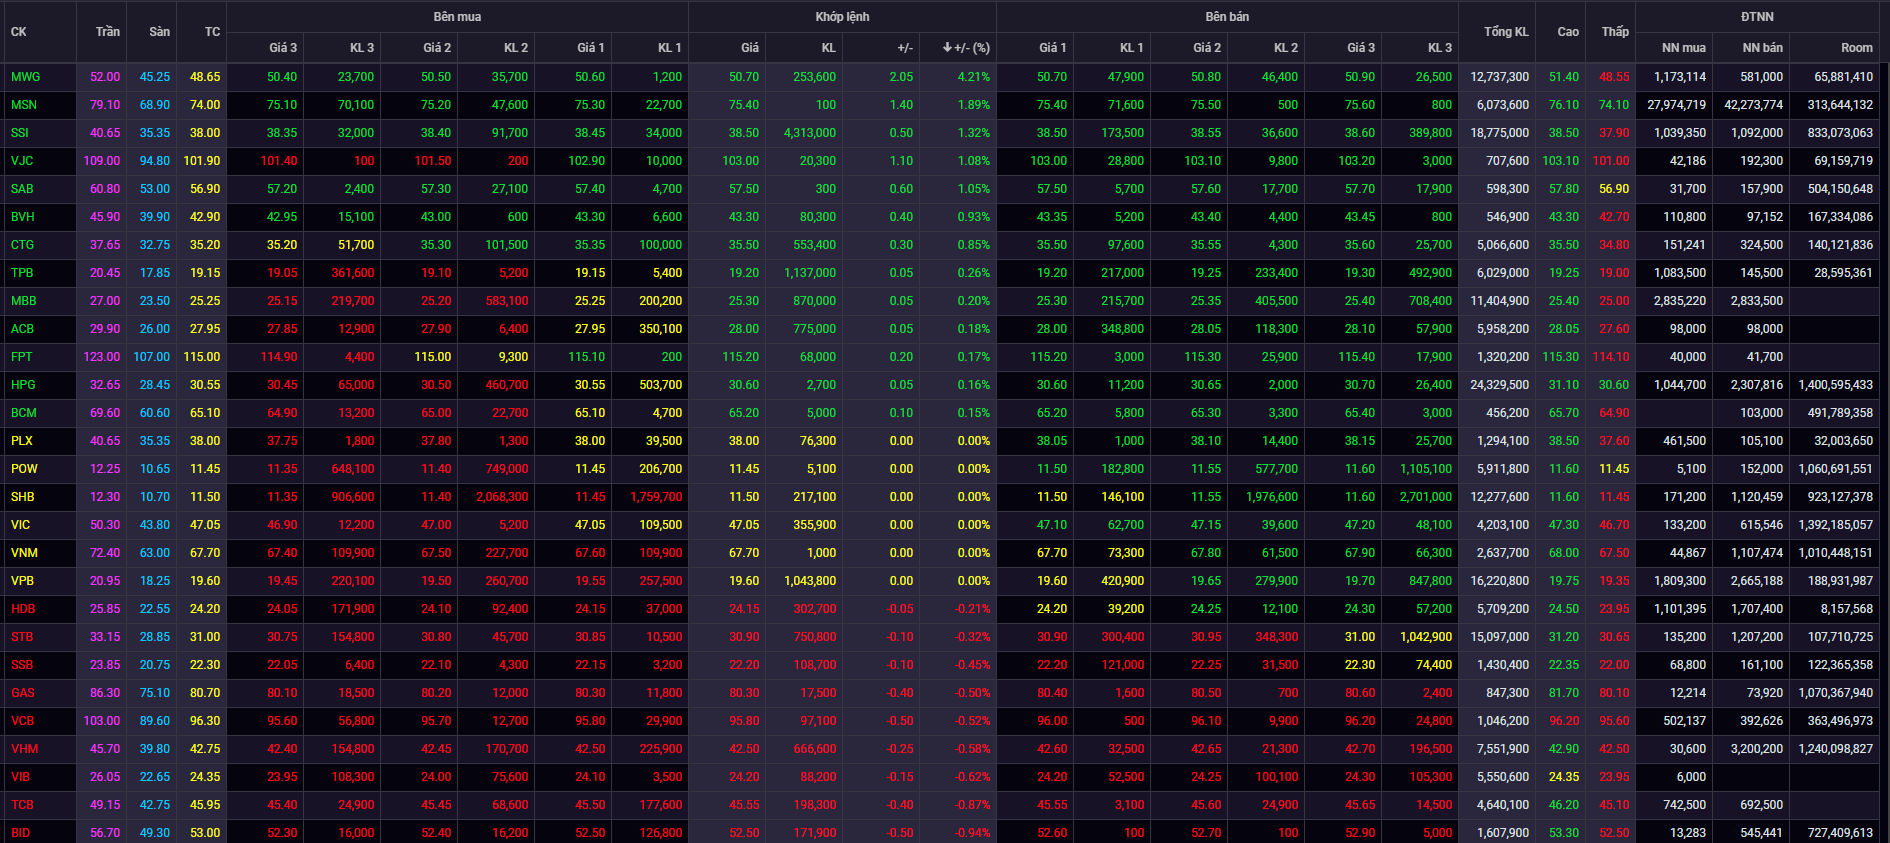Open the VIB ticker symbol

[21, 777]
